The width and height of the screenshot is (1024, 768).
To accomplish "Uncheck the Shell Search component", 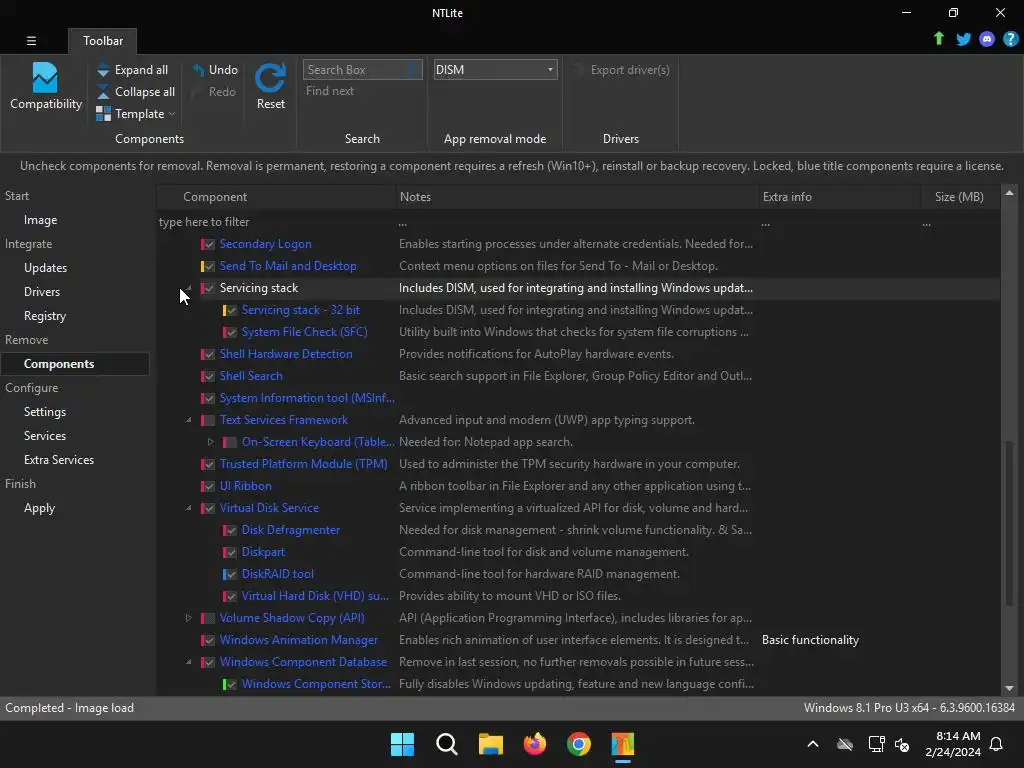I will [x=209, y=376].
